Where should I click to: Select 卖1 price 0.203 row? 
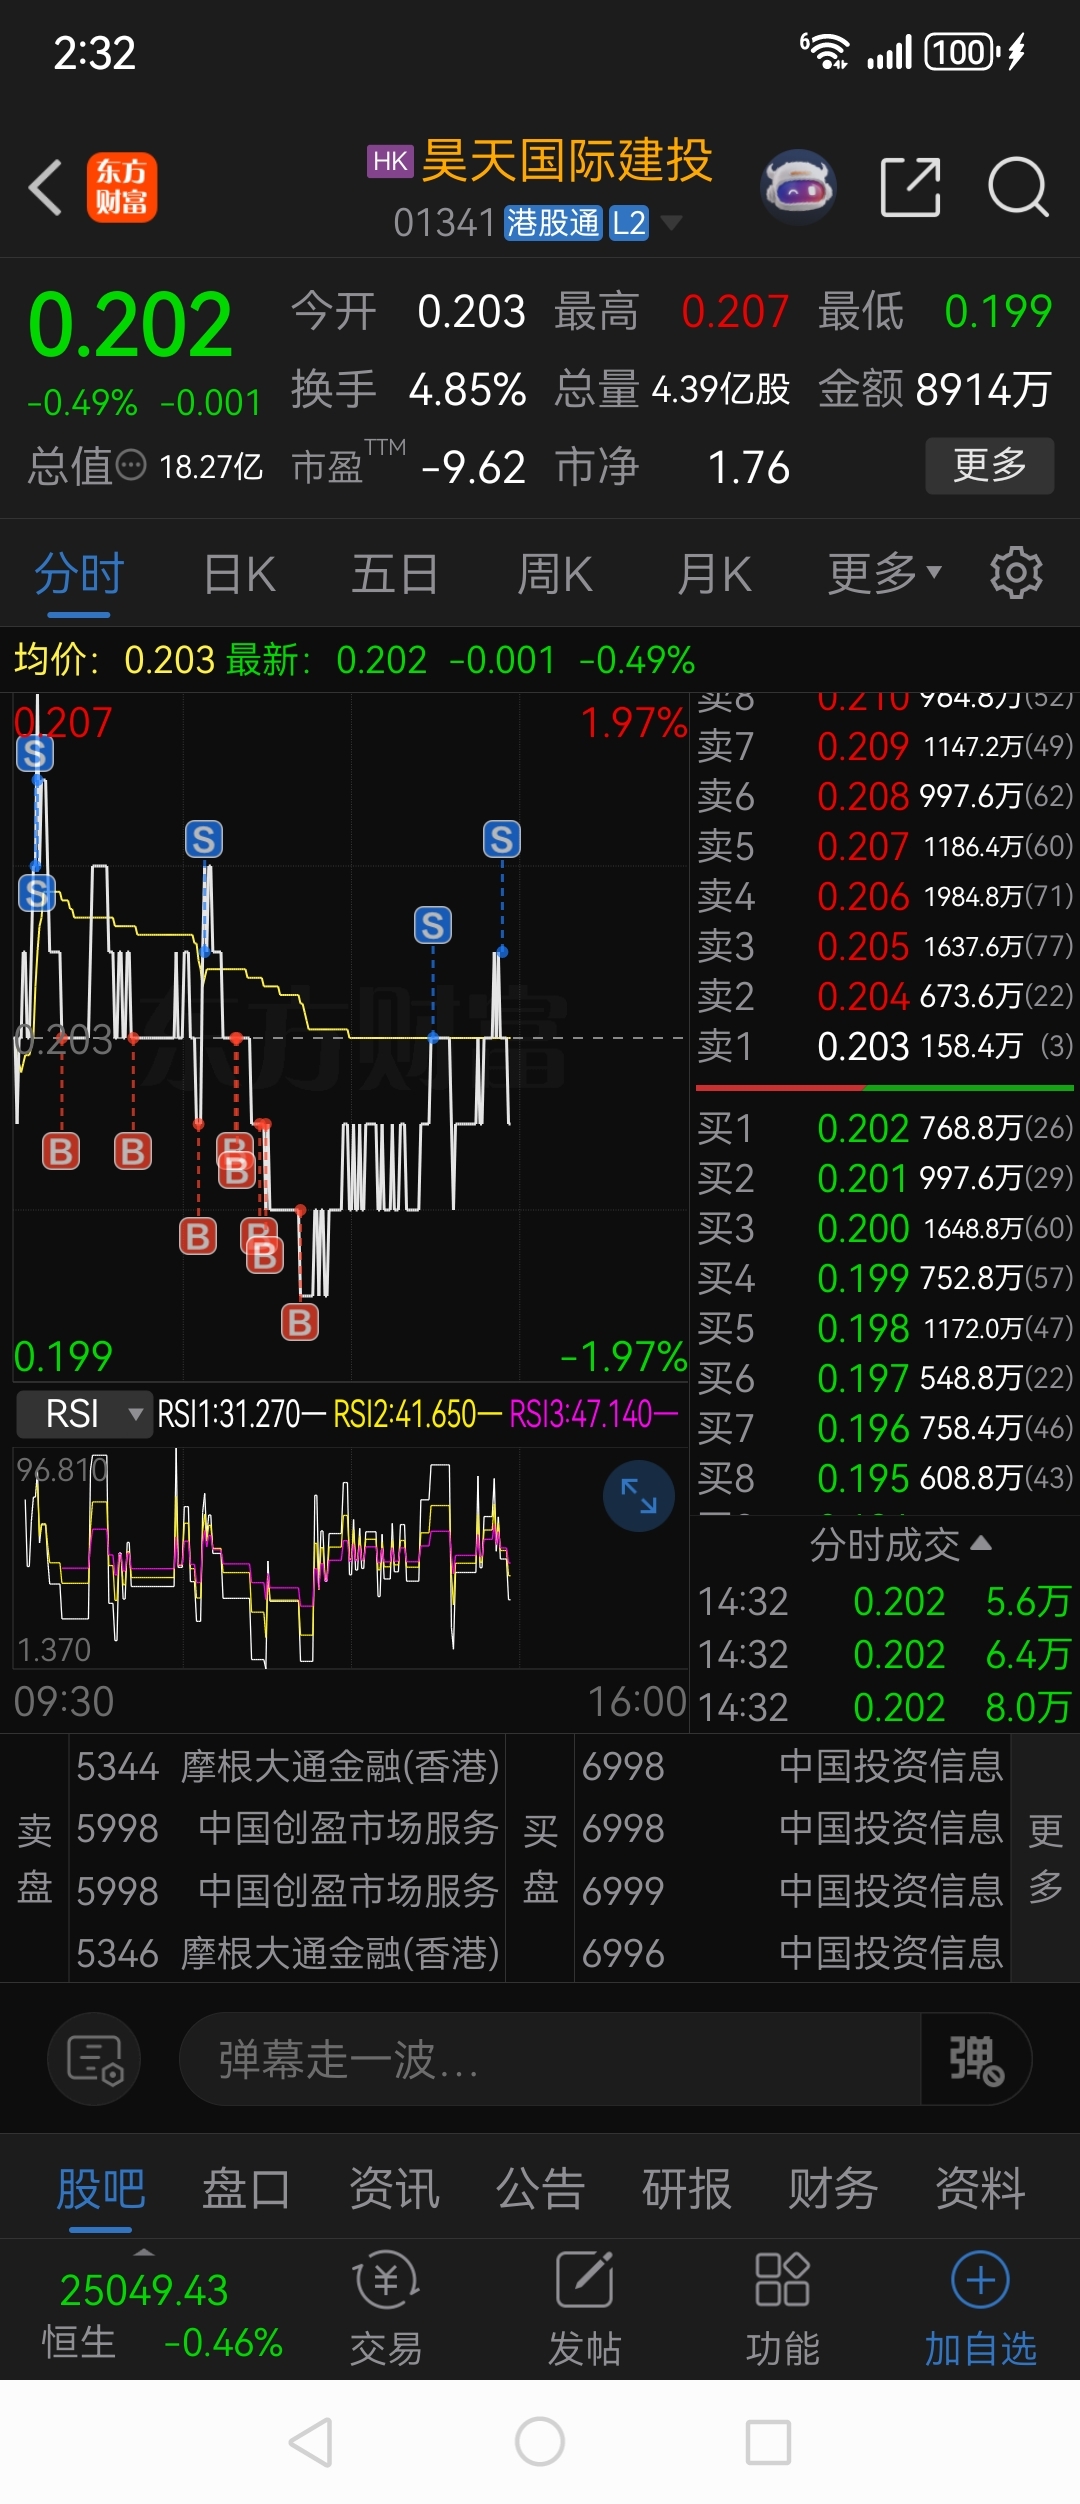(884, 1046)
